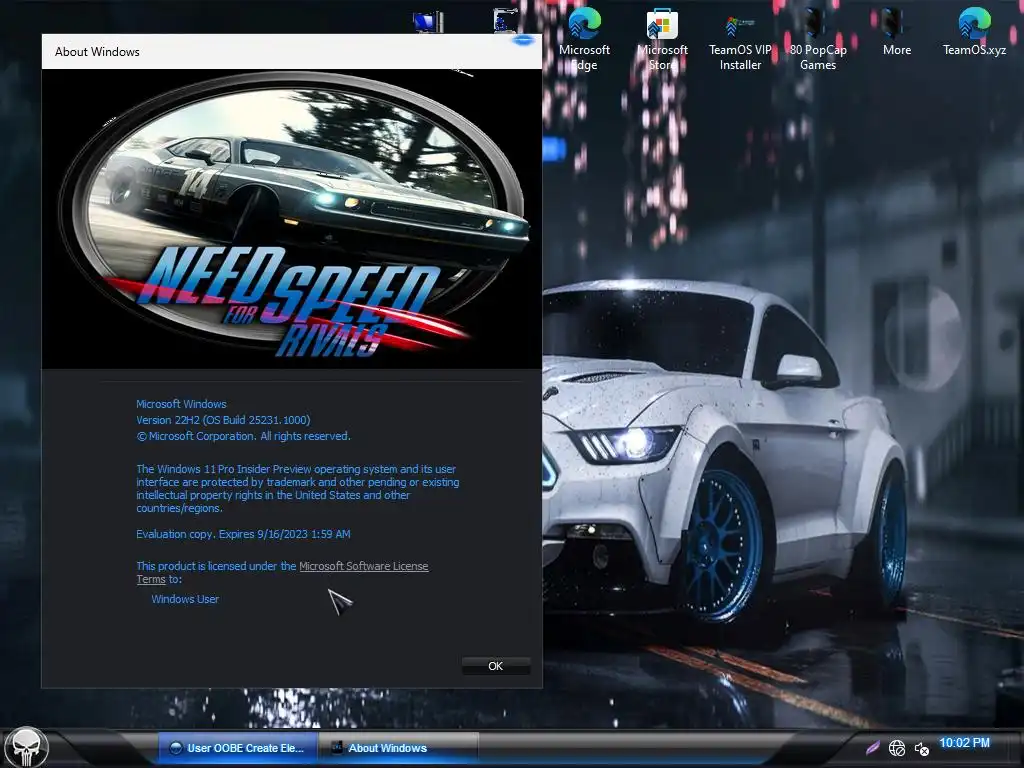
Task: Click the Evaluation copy expiry text
Action: click(x=243, y=534)
